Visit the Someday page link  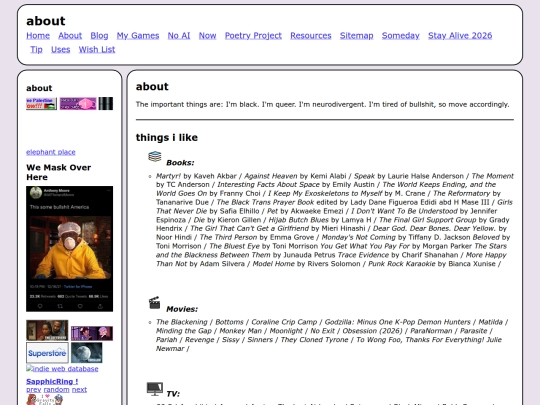(x=401, y=35)
